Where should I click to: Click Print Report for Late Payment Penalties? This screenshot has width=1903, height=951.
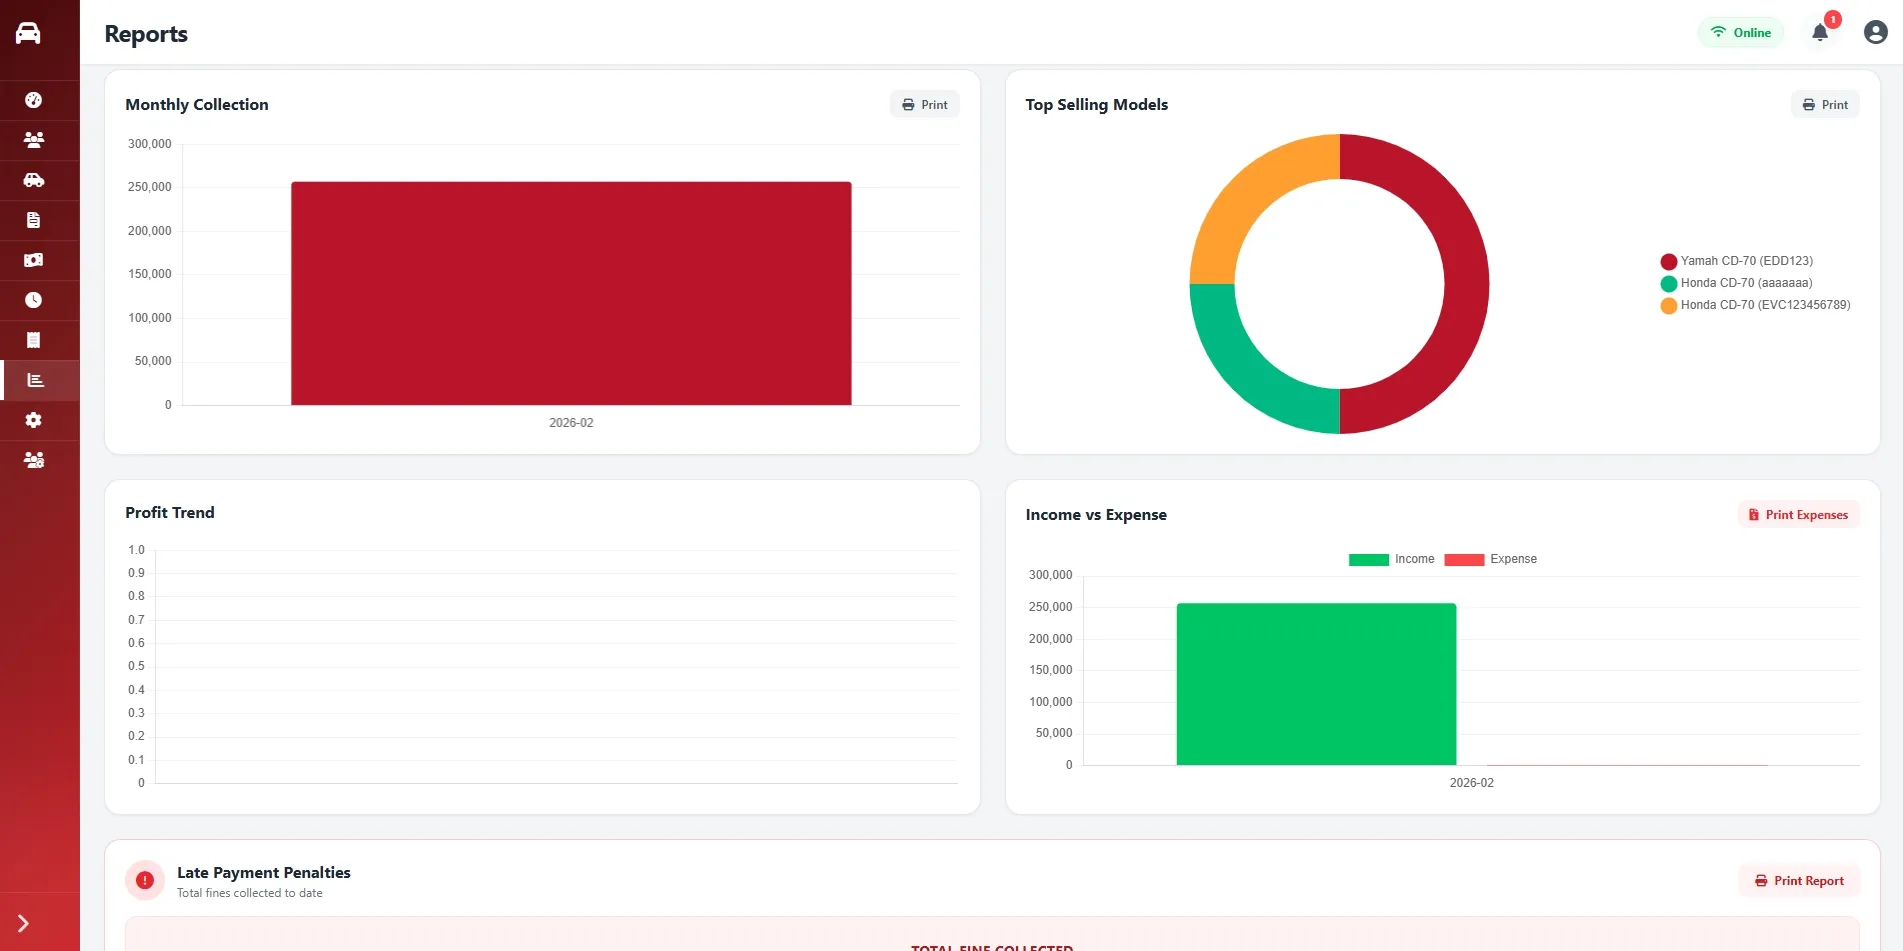click(x=1799, y=881)
